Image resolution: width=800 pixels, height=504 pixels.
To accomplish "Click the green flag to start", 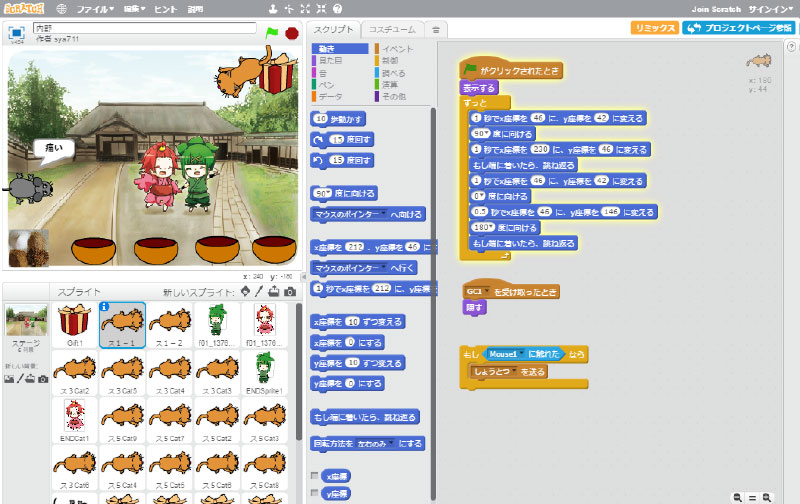I will click(x=272, y=33).
